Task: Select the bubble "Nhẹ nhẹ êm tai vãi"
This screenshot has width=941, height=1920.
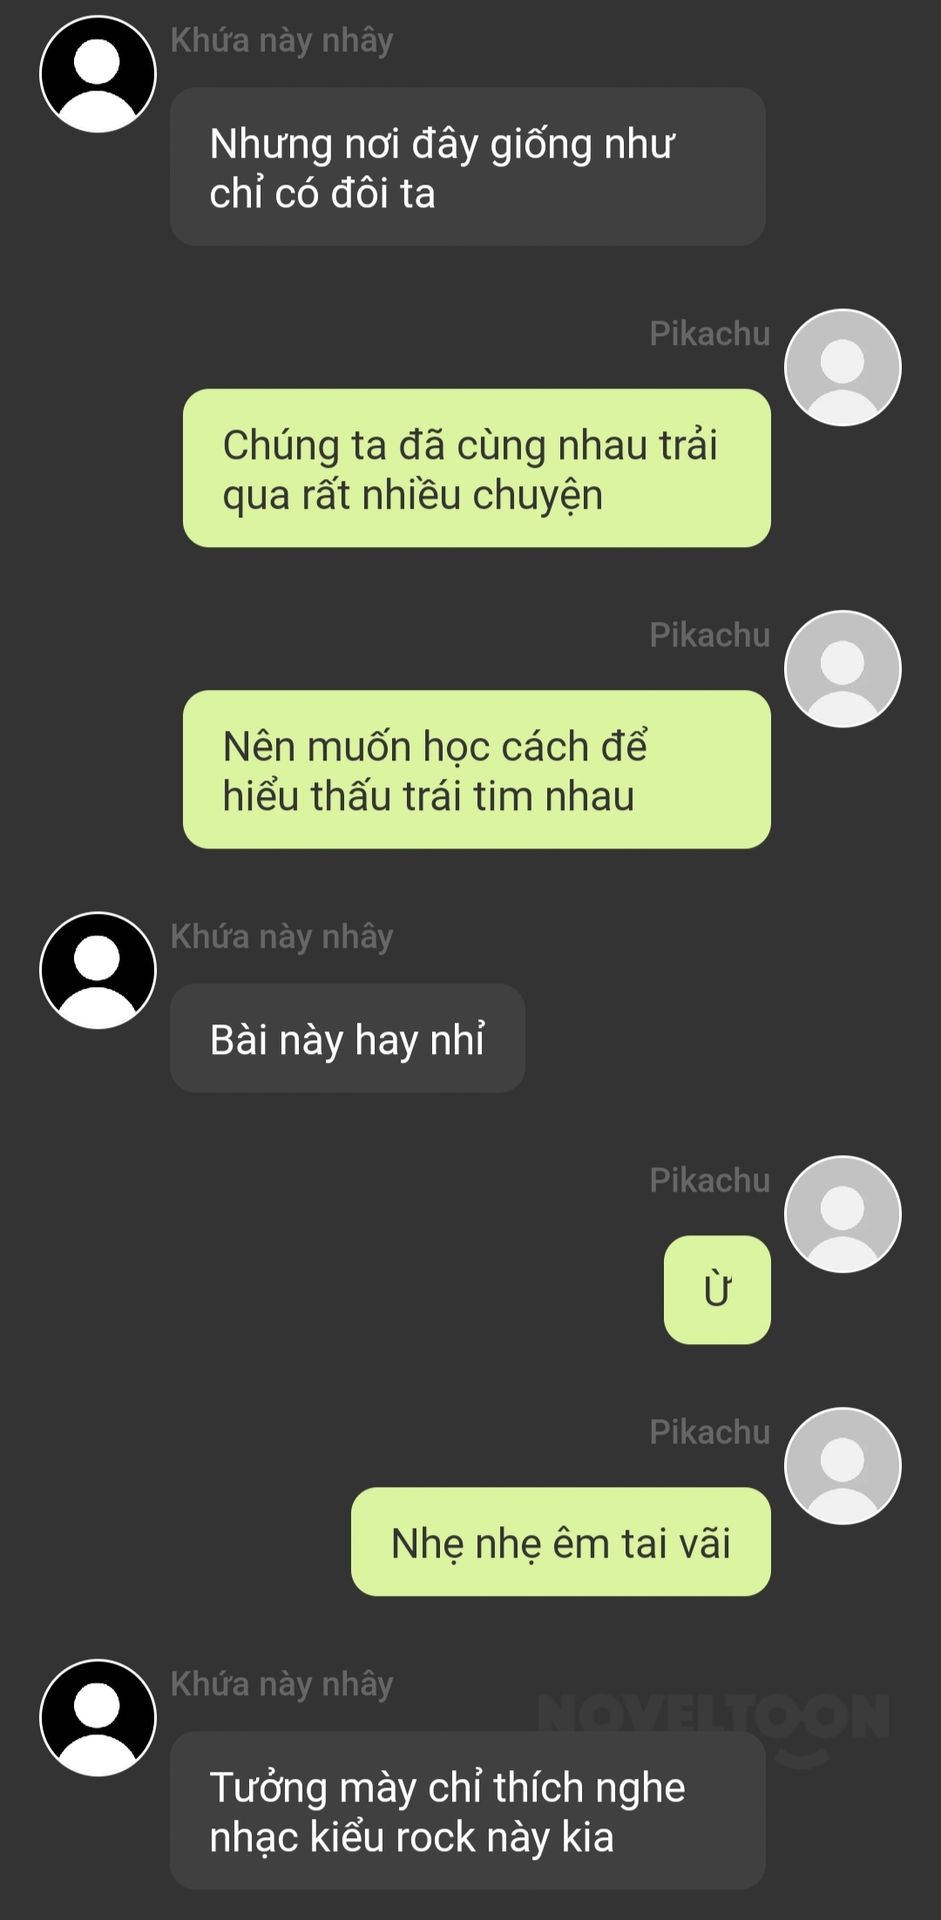Action: tap(561, 1542)
